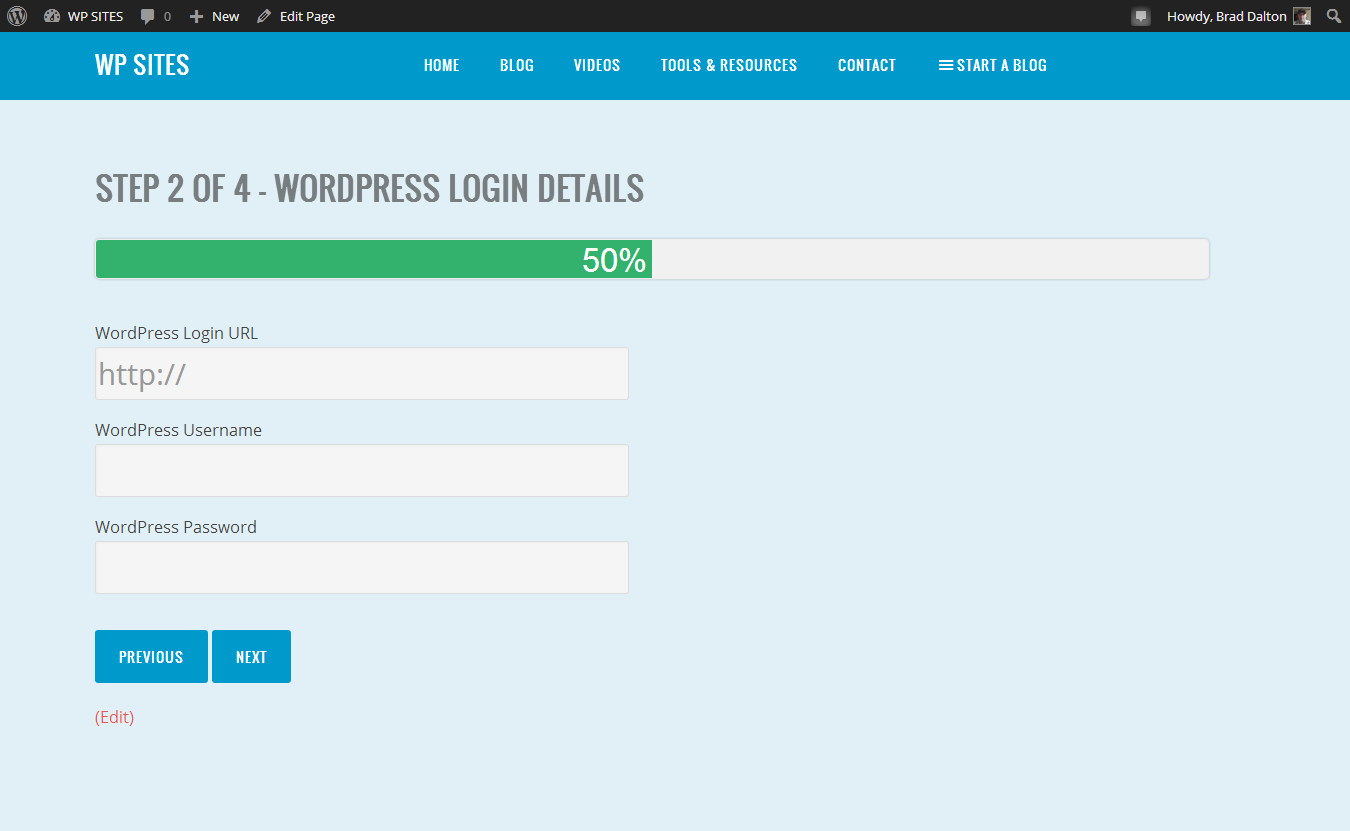Click the plus New content icon
Viewport: 1350px width, 831px height.
(197, 16)
